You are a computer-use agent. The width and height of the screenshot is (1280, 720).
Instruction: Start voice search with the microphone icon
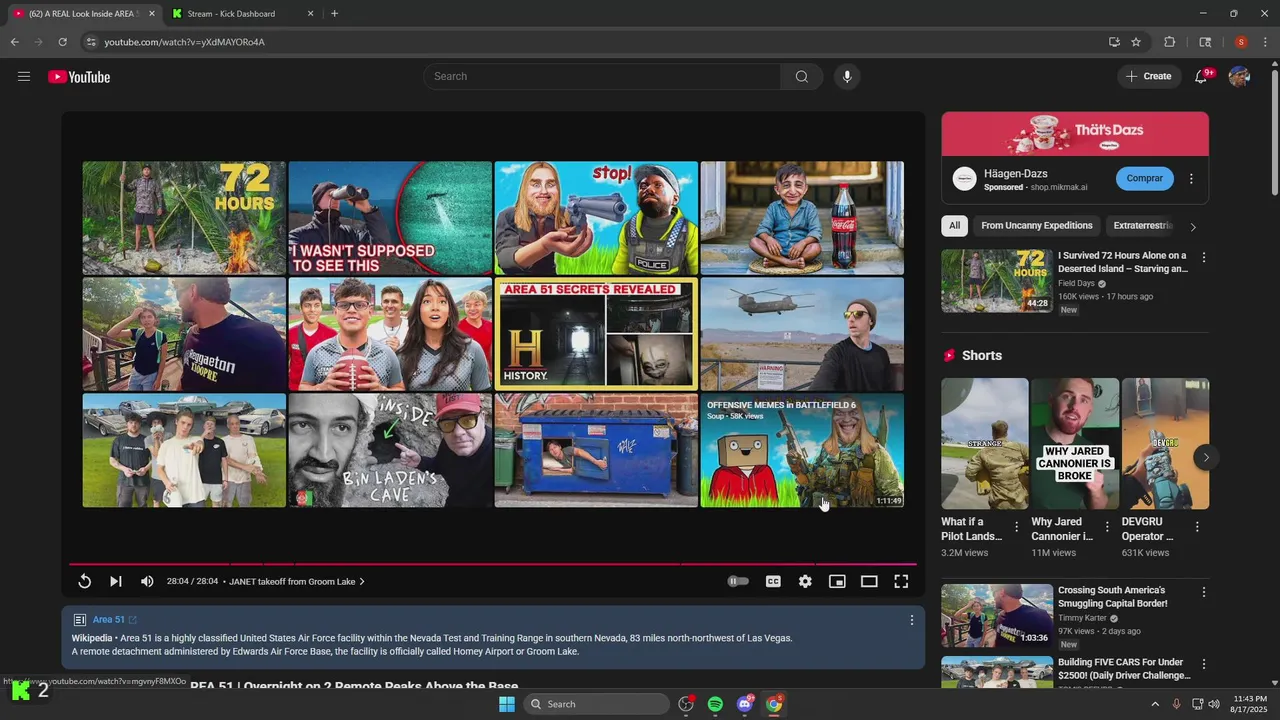click(847, 77)
